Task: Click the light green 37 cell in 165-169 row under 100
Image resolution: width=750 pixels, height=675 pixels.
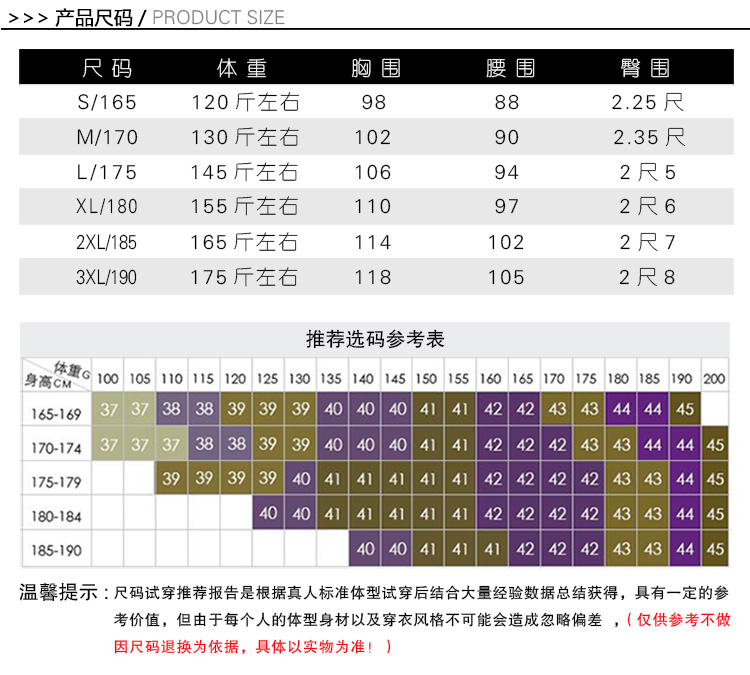Action: [x=108, y=409]
